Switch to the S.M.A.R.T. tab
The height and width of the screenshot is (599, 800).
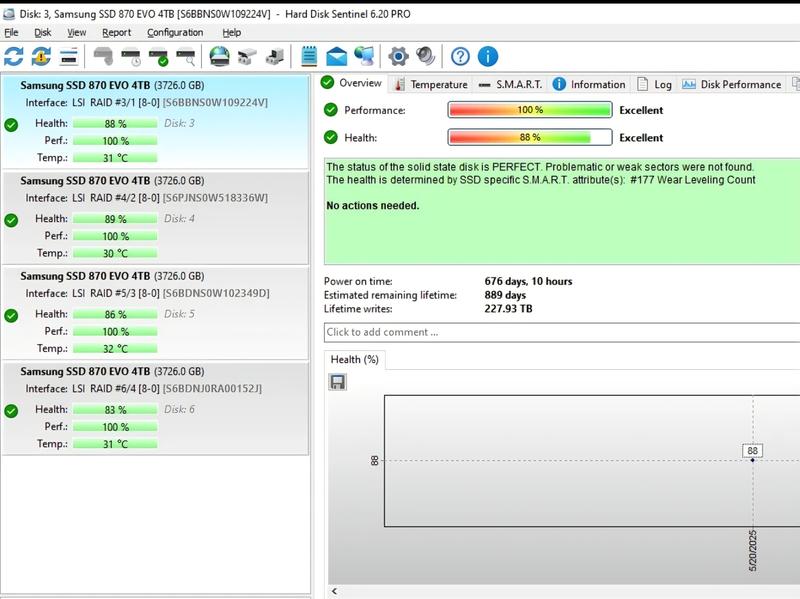coord(511,84)
